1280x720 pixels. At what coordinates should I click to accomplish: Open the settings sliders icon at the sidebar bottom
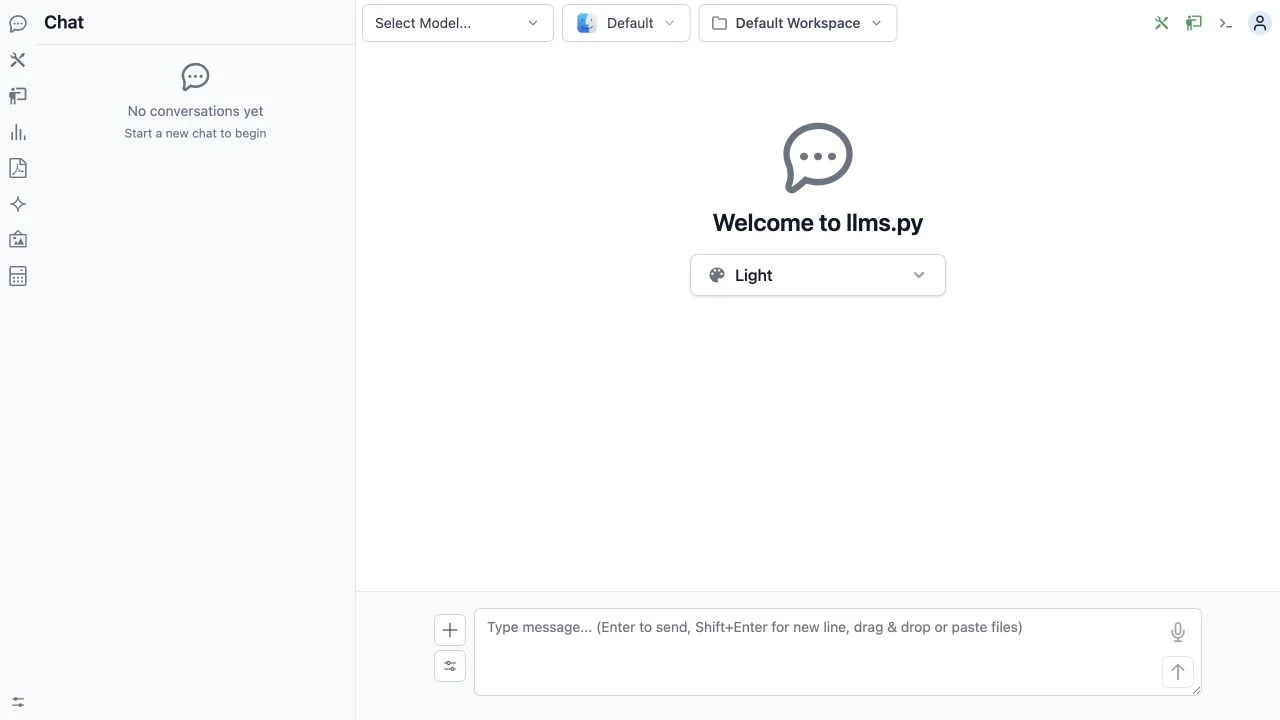tap(18, 702)
